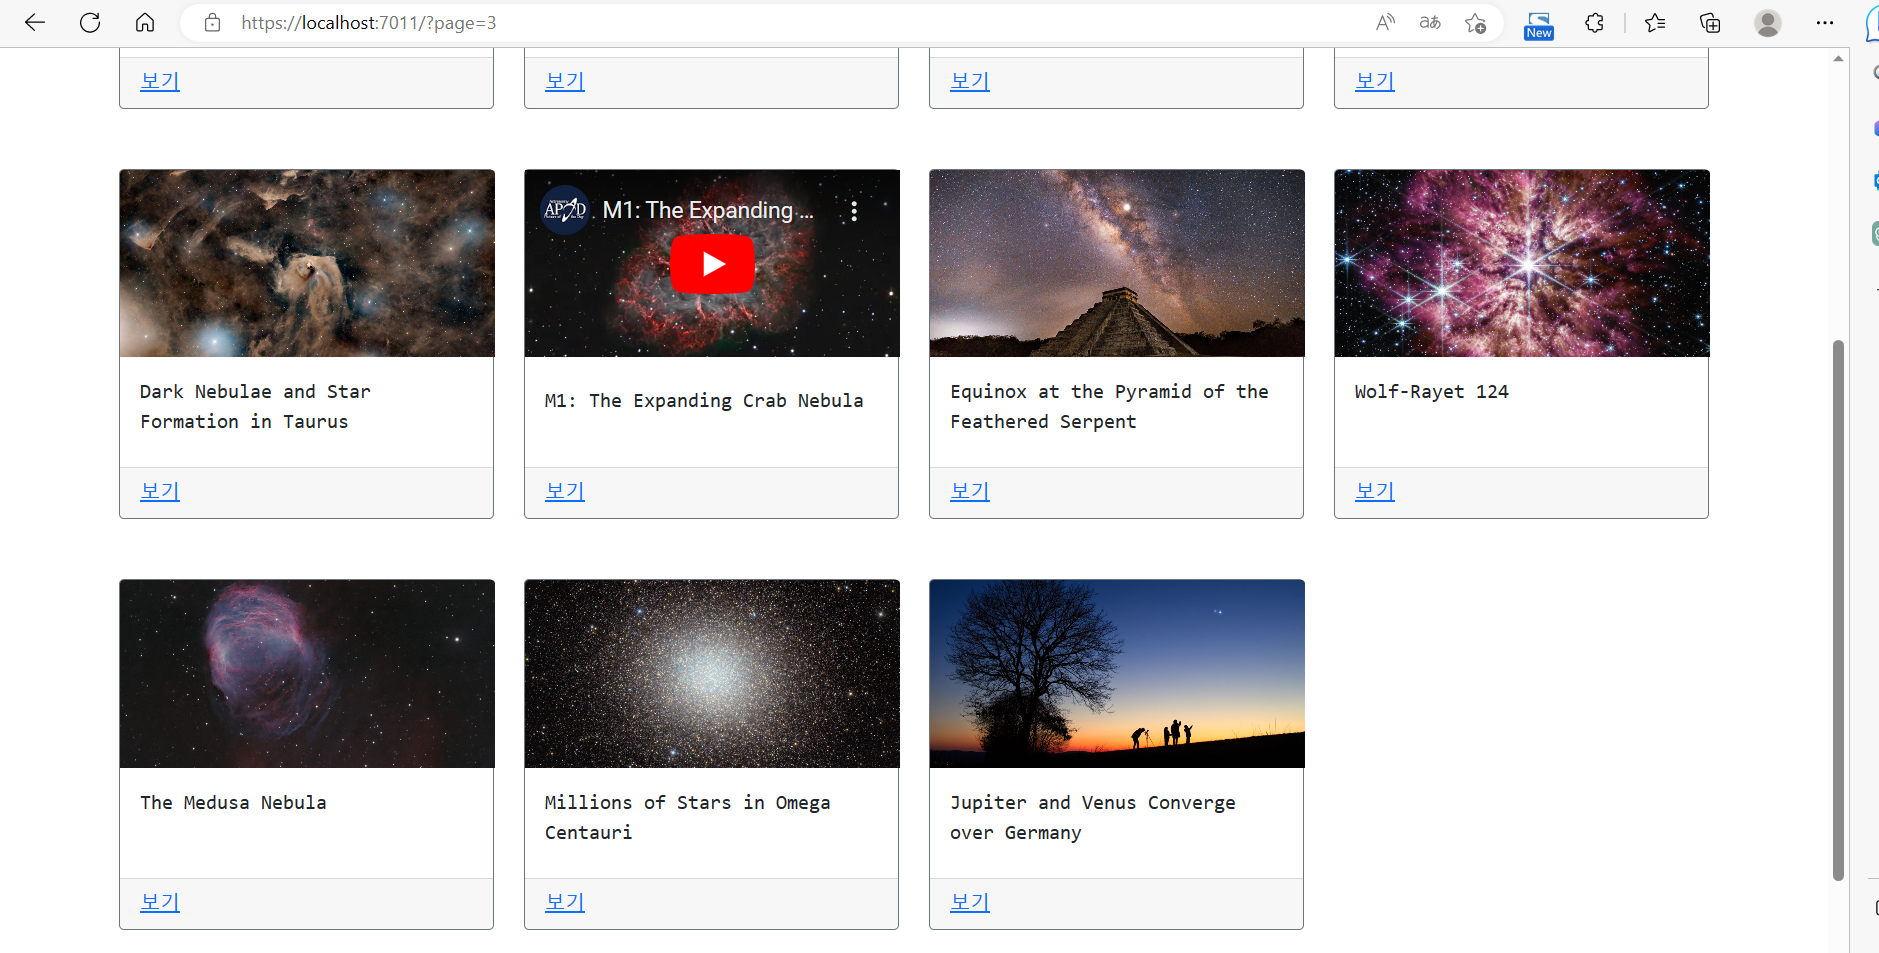Click the 'M1: The Expanding Crab Nebula' caption

tap(704, 401)
